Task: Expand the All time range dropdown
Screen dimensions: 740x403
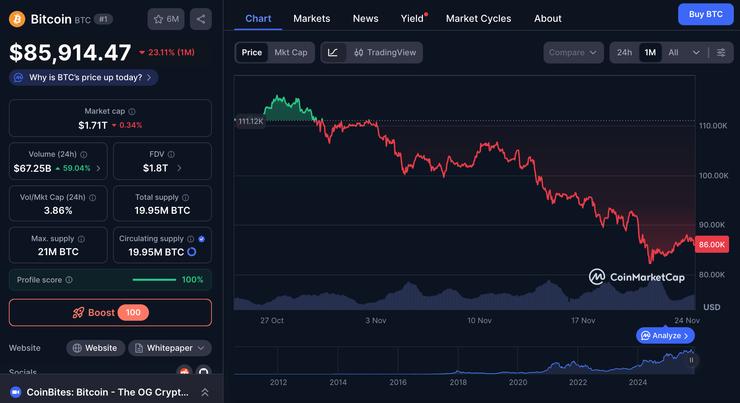Action: (685, 52)
